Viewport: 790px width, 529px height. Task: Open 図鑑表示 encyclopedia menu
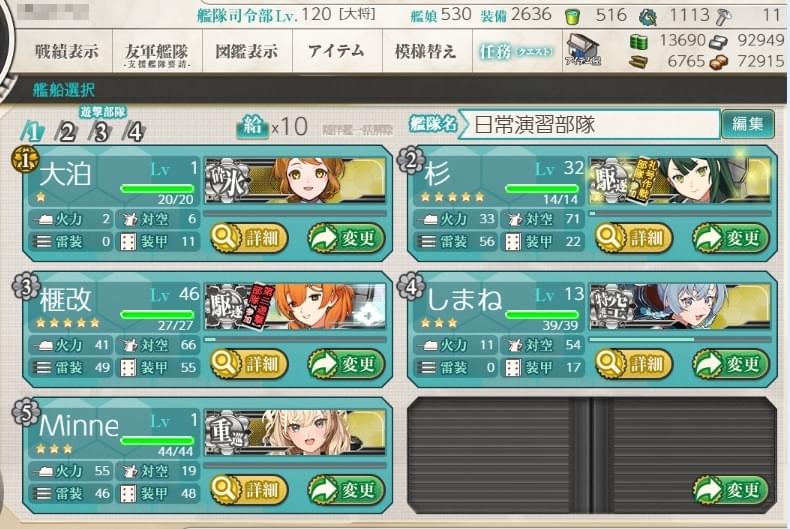(x=247, y=51)
